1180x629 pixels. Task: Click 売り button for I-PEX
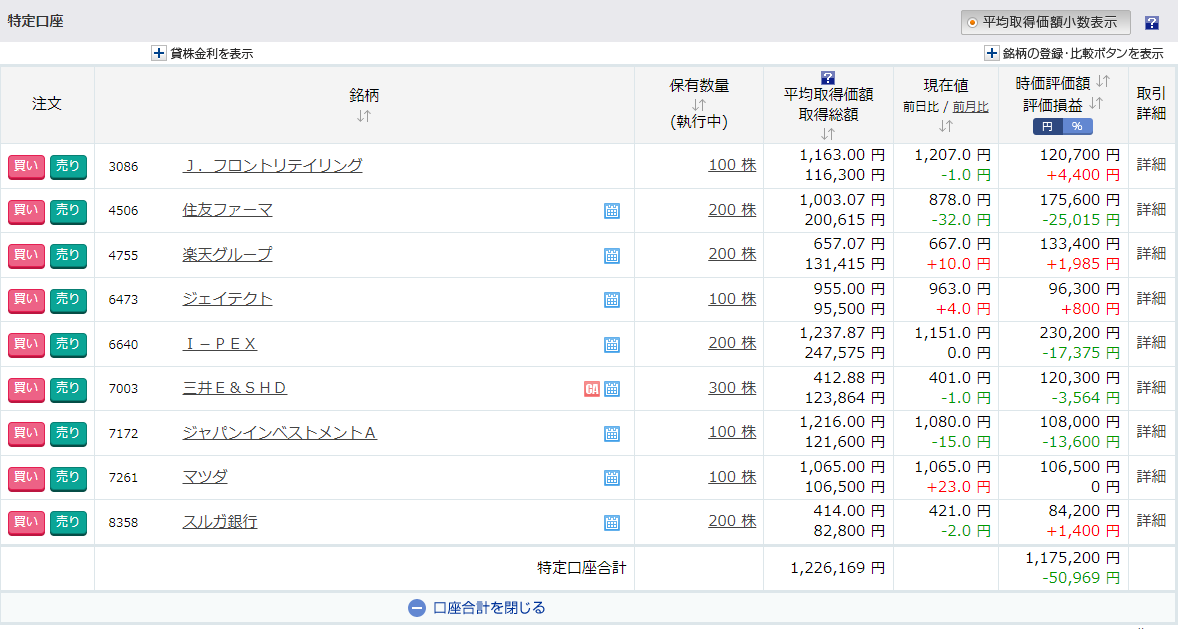68,345
